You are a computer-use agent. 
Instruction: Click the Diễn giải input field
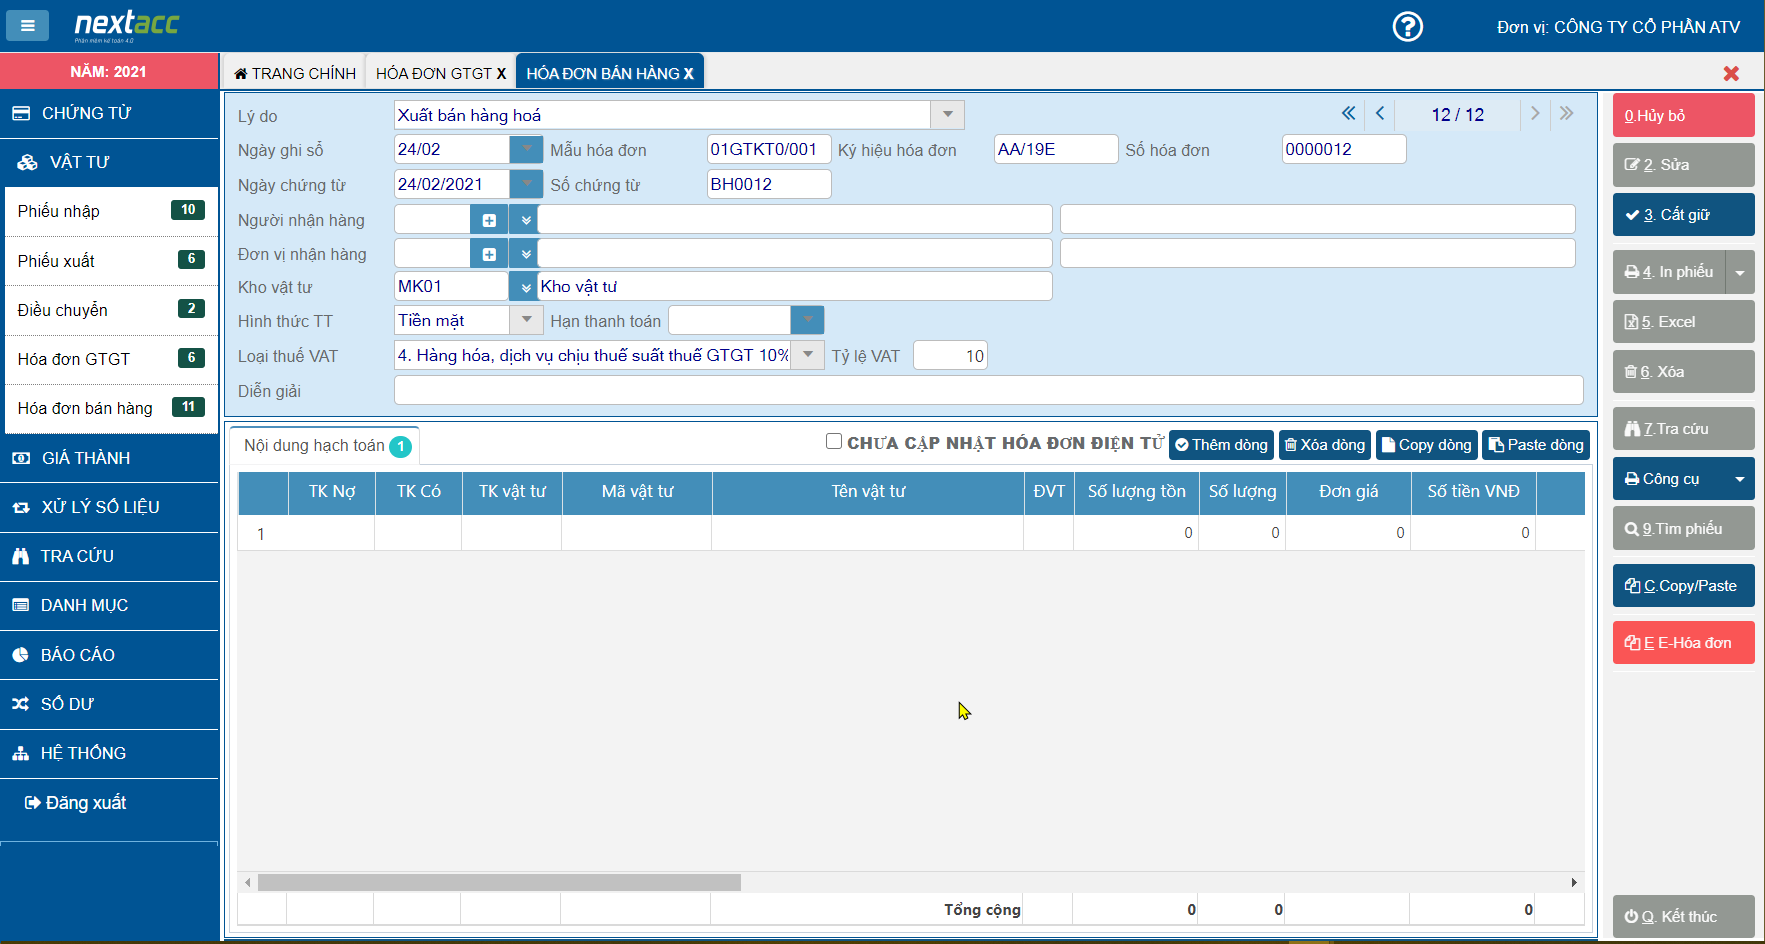pyautogui.click(x=988, y=391)
